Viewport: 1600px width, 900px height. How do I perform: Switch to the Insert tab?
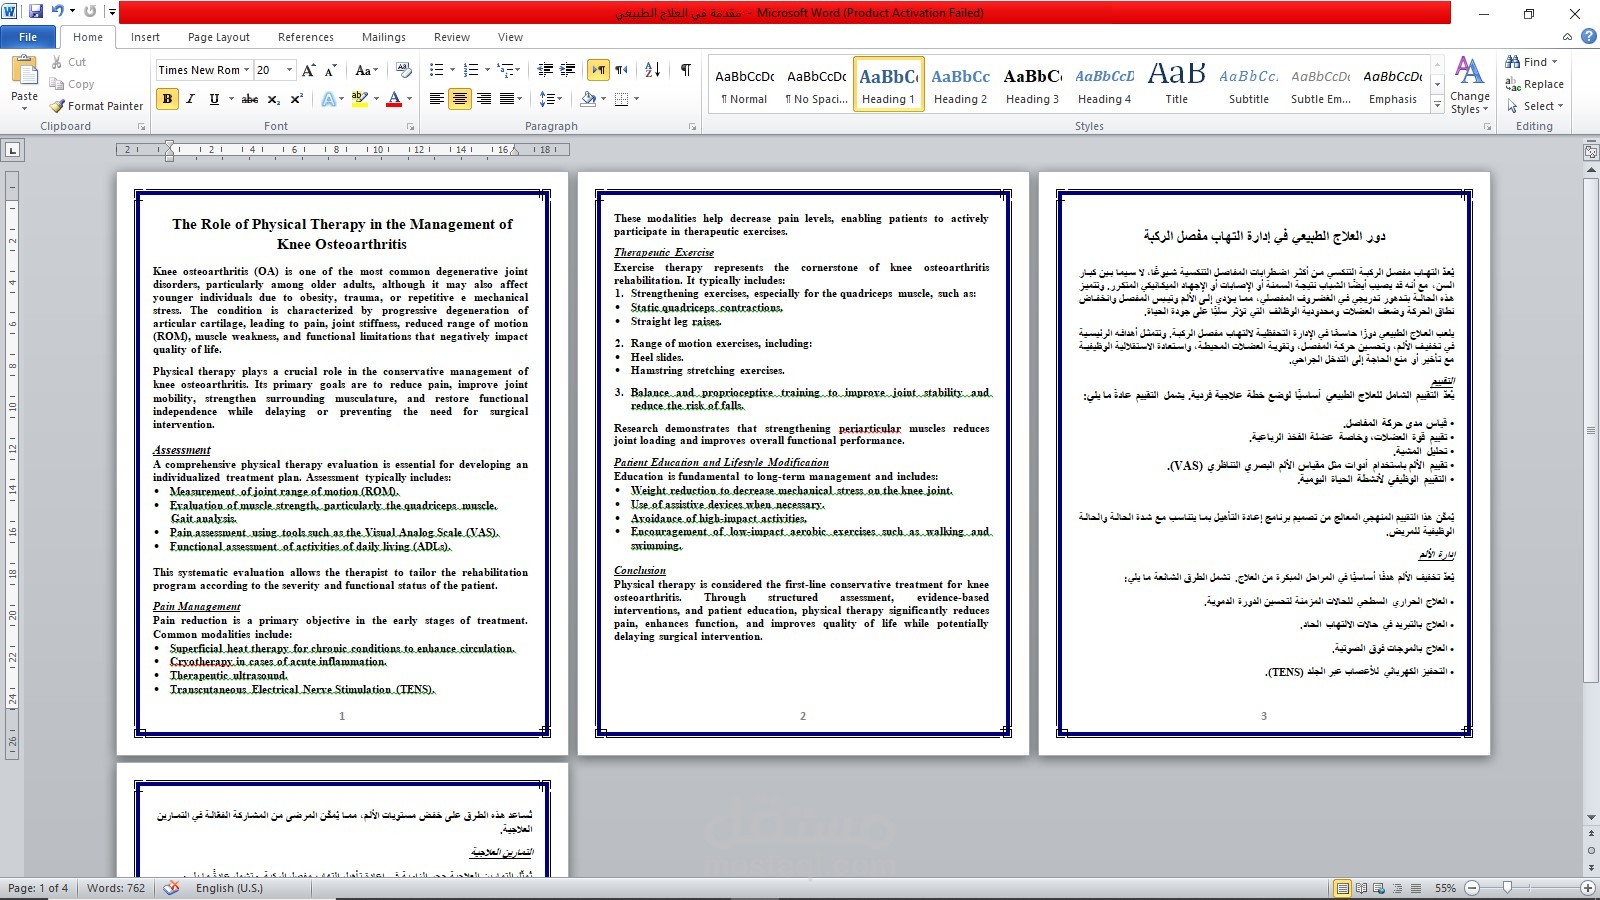click(145, 37)
